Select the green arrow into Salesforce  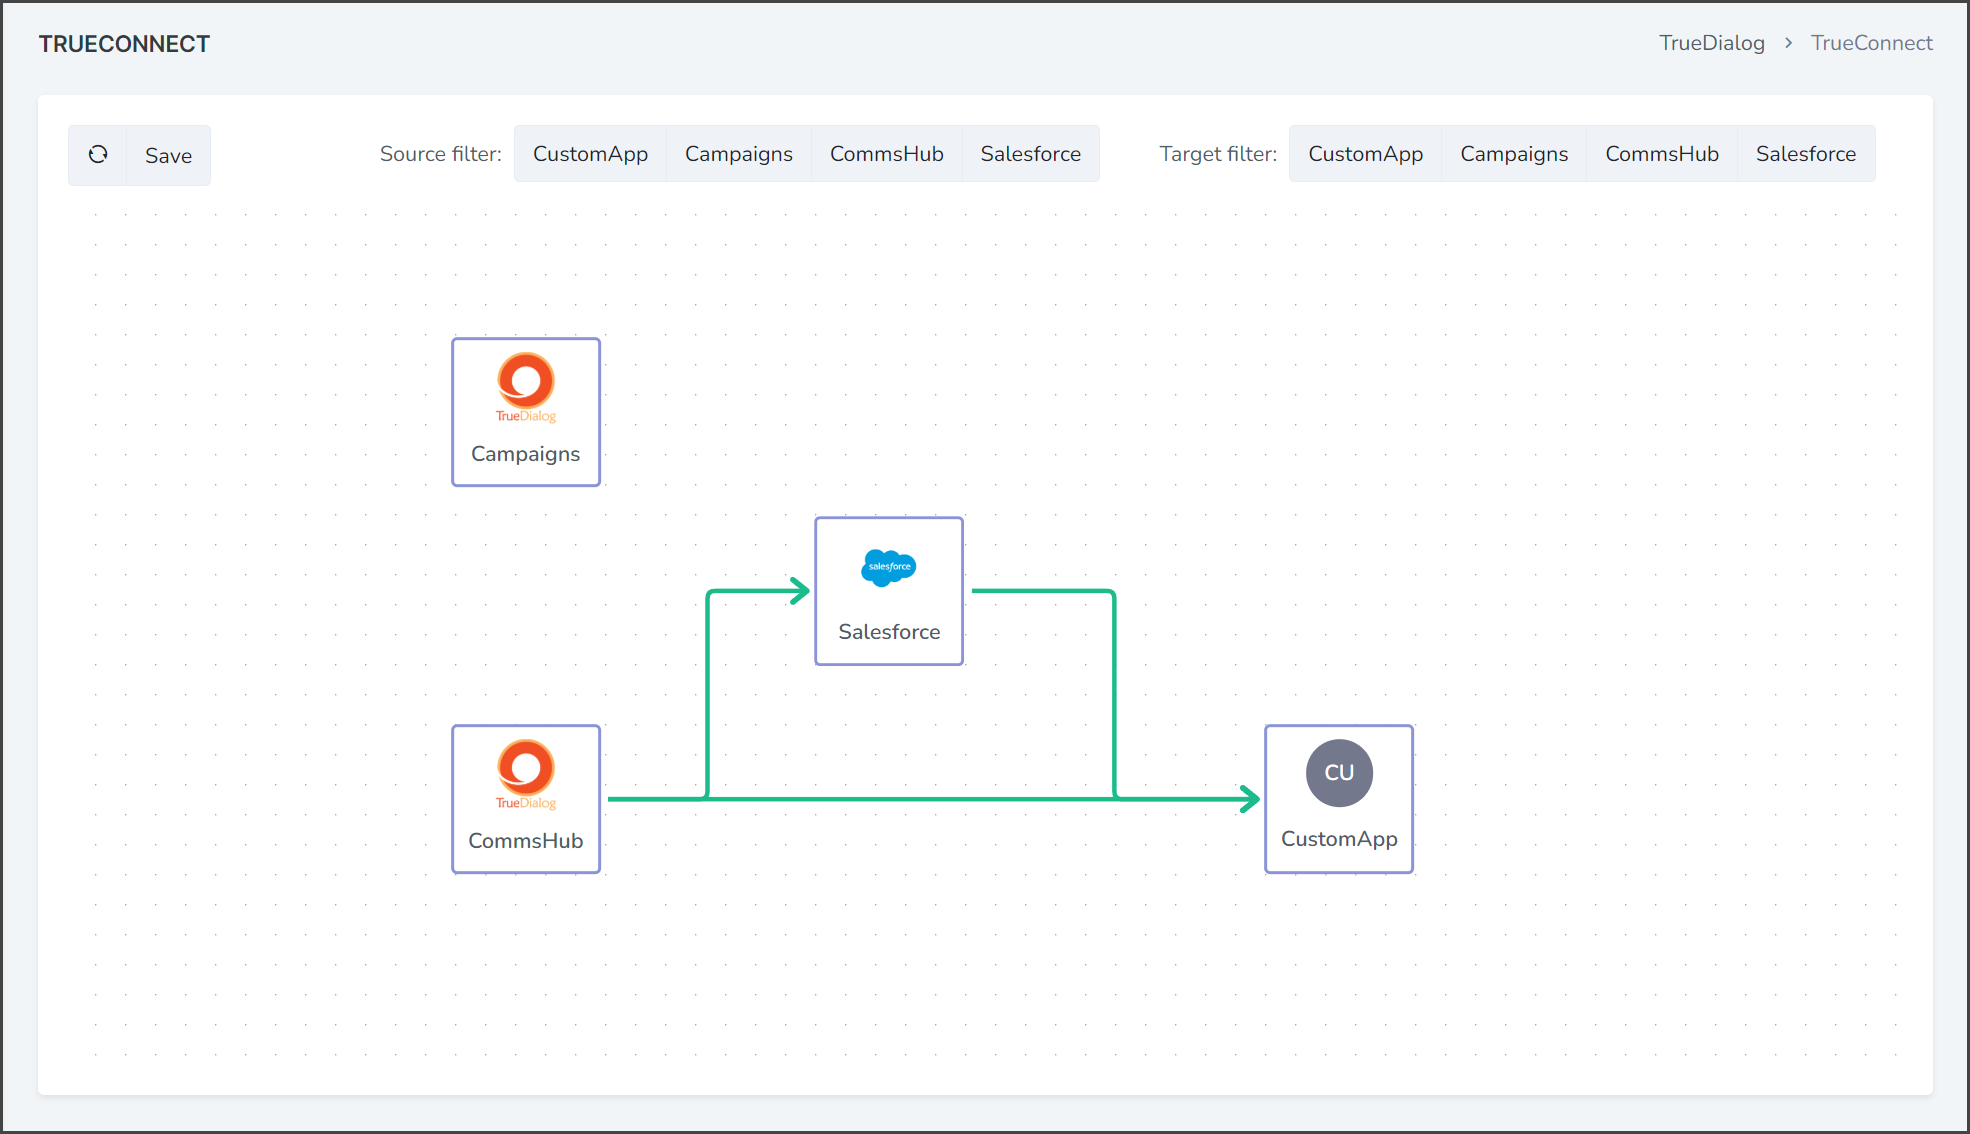click(798, 591)
